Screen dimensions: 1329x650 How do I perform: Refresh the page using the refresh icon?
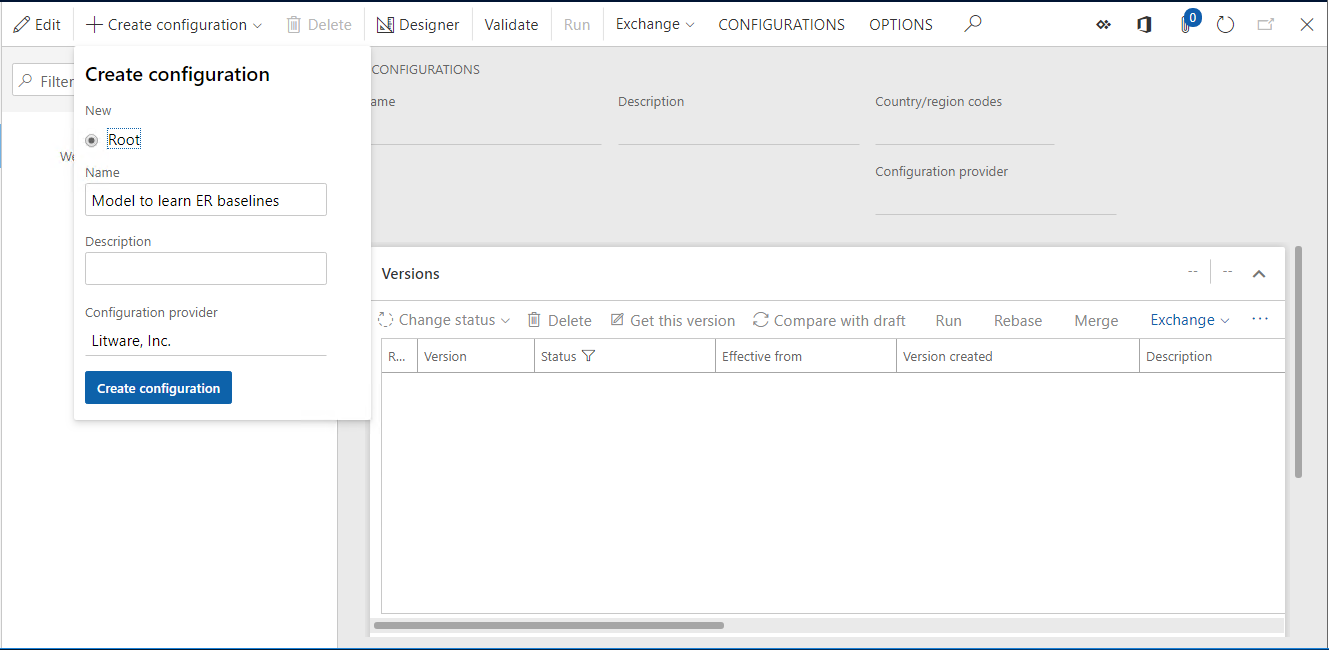1225,24
